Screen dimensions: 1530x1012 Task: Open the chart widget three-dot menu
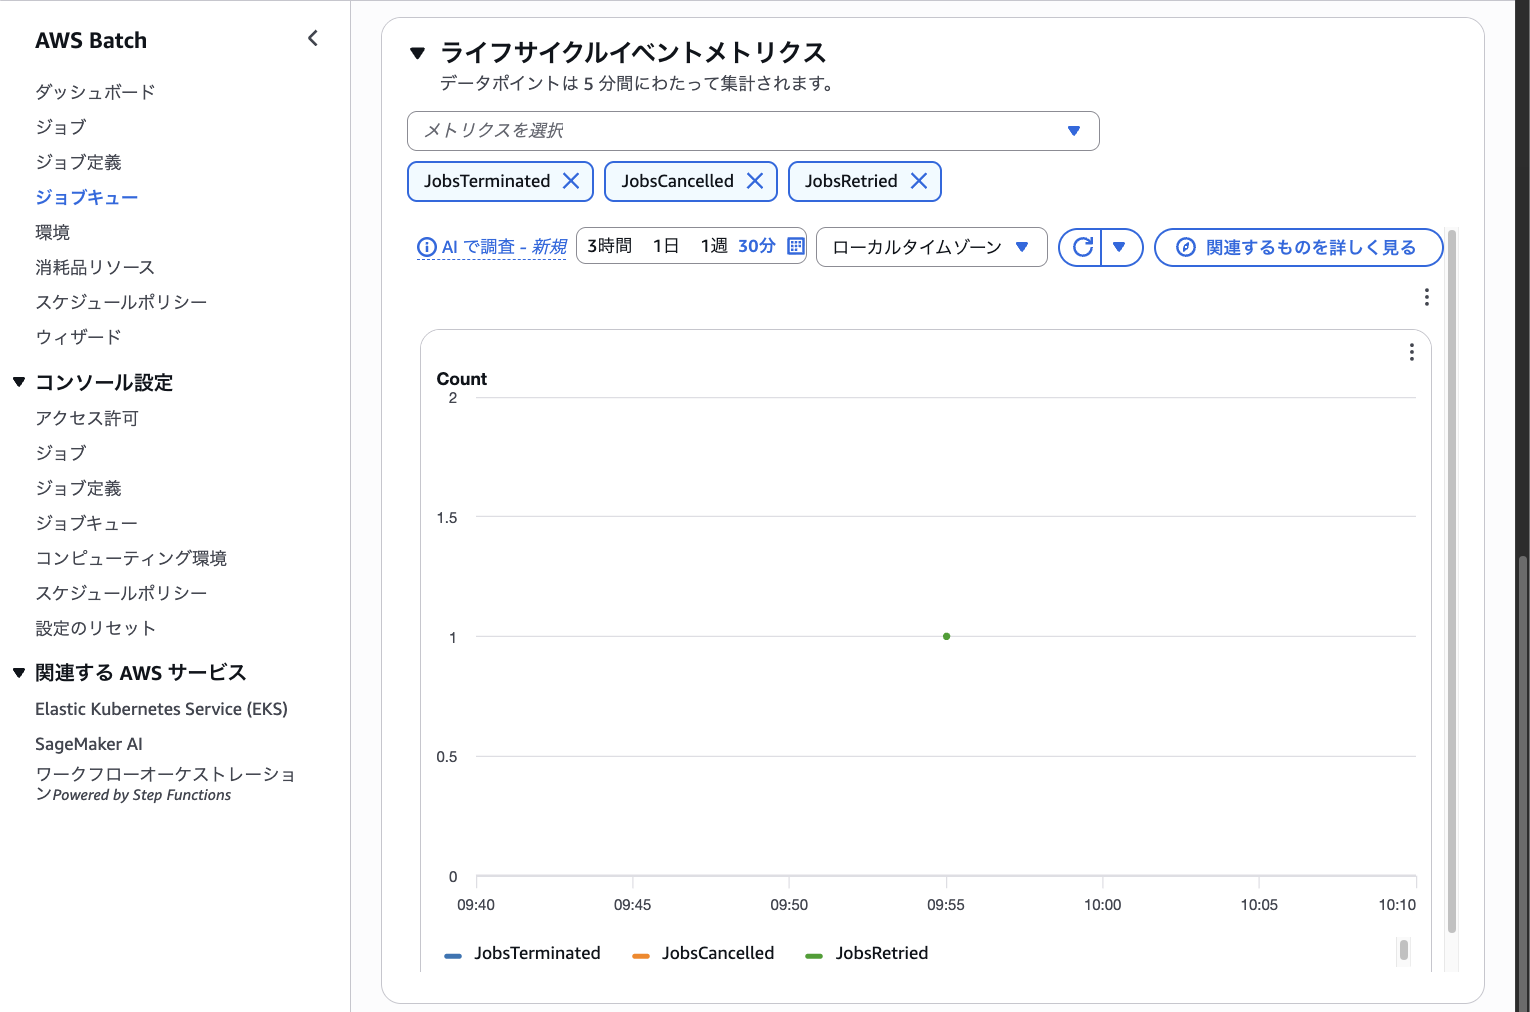pyautogui.click(x=1411, y=352)
